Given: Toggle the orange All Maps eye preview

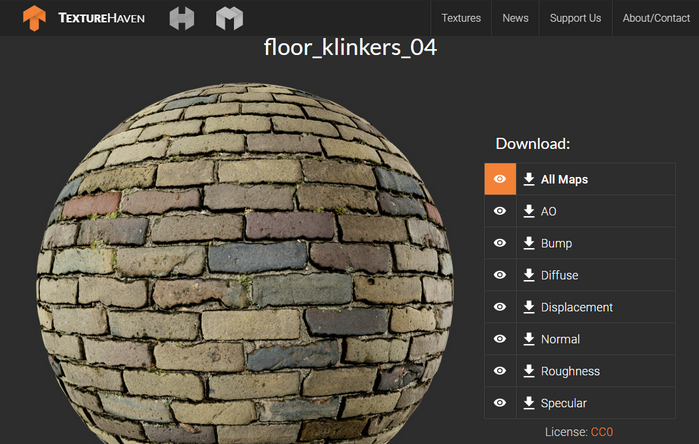Looking at the screenshot, I should (500, 179).
